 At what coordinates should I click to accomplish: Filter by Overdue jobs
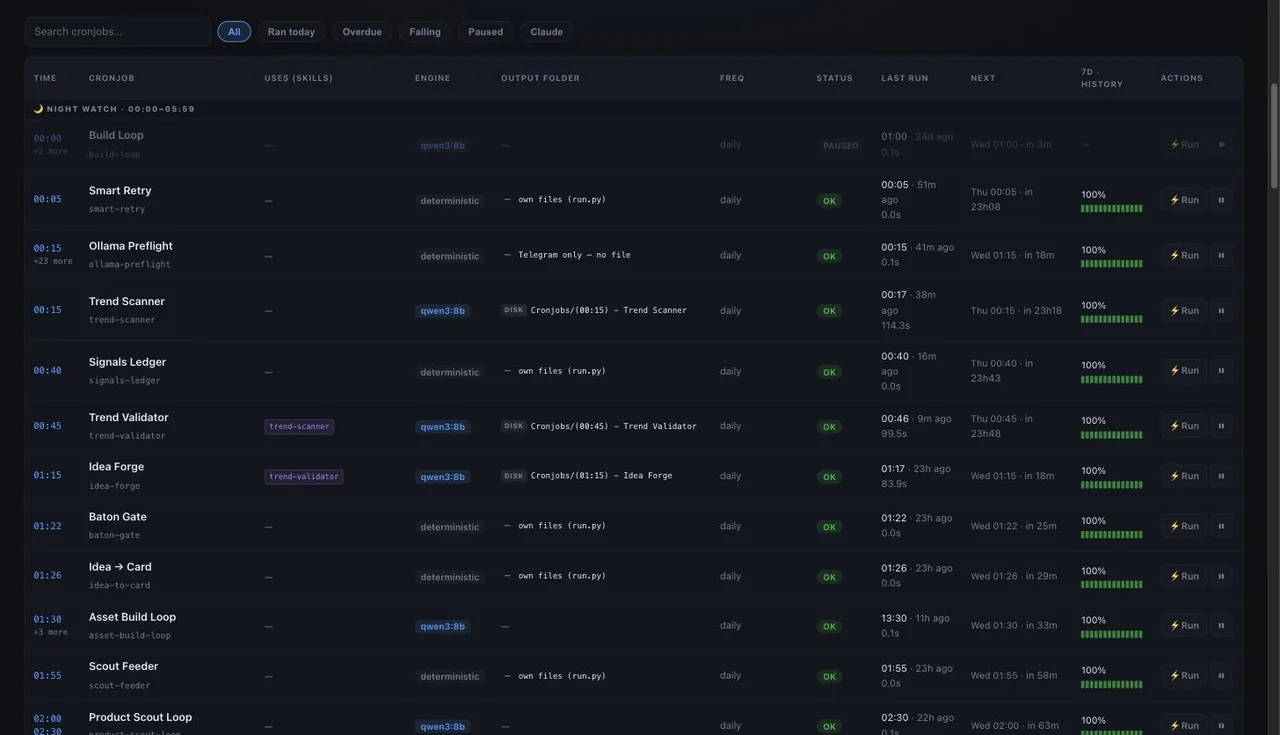(x=362, y=32)
